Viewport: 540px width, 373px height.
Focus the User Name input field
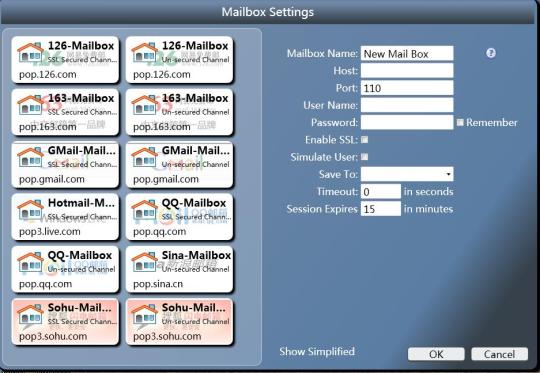(407, 105)
